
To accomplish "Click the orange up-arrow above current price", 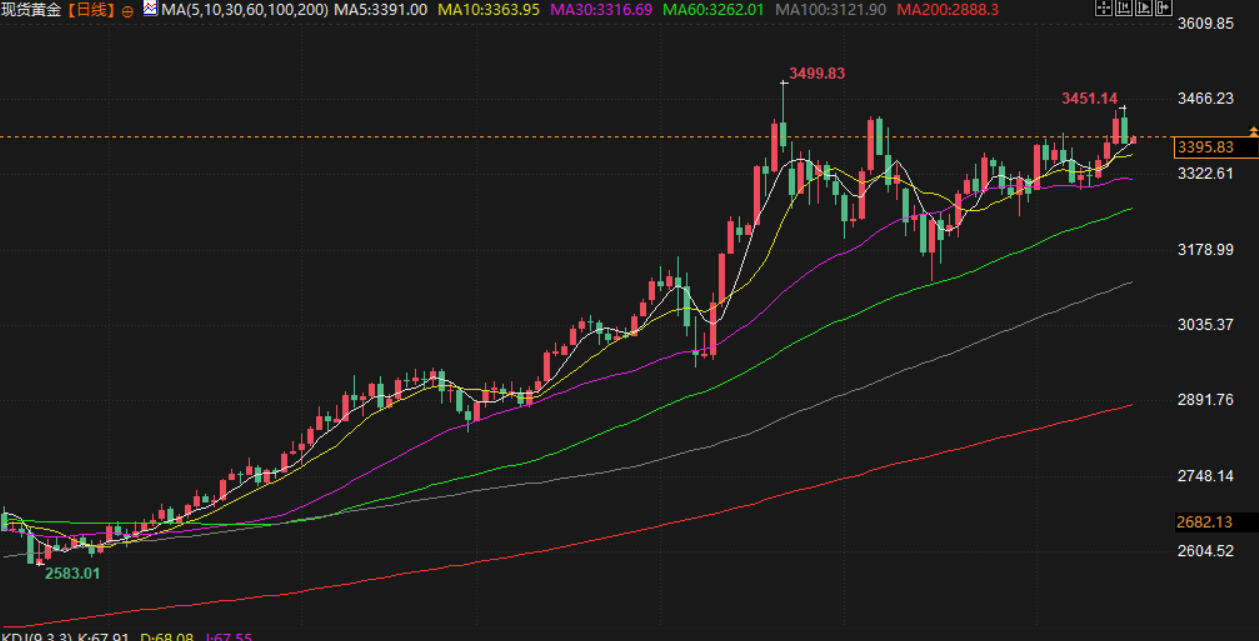I will tap(1253, 131).
